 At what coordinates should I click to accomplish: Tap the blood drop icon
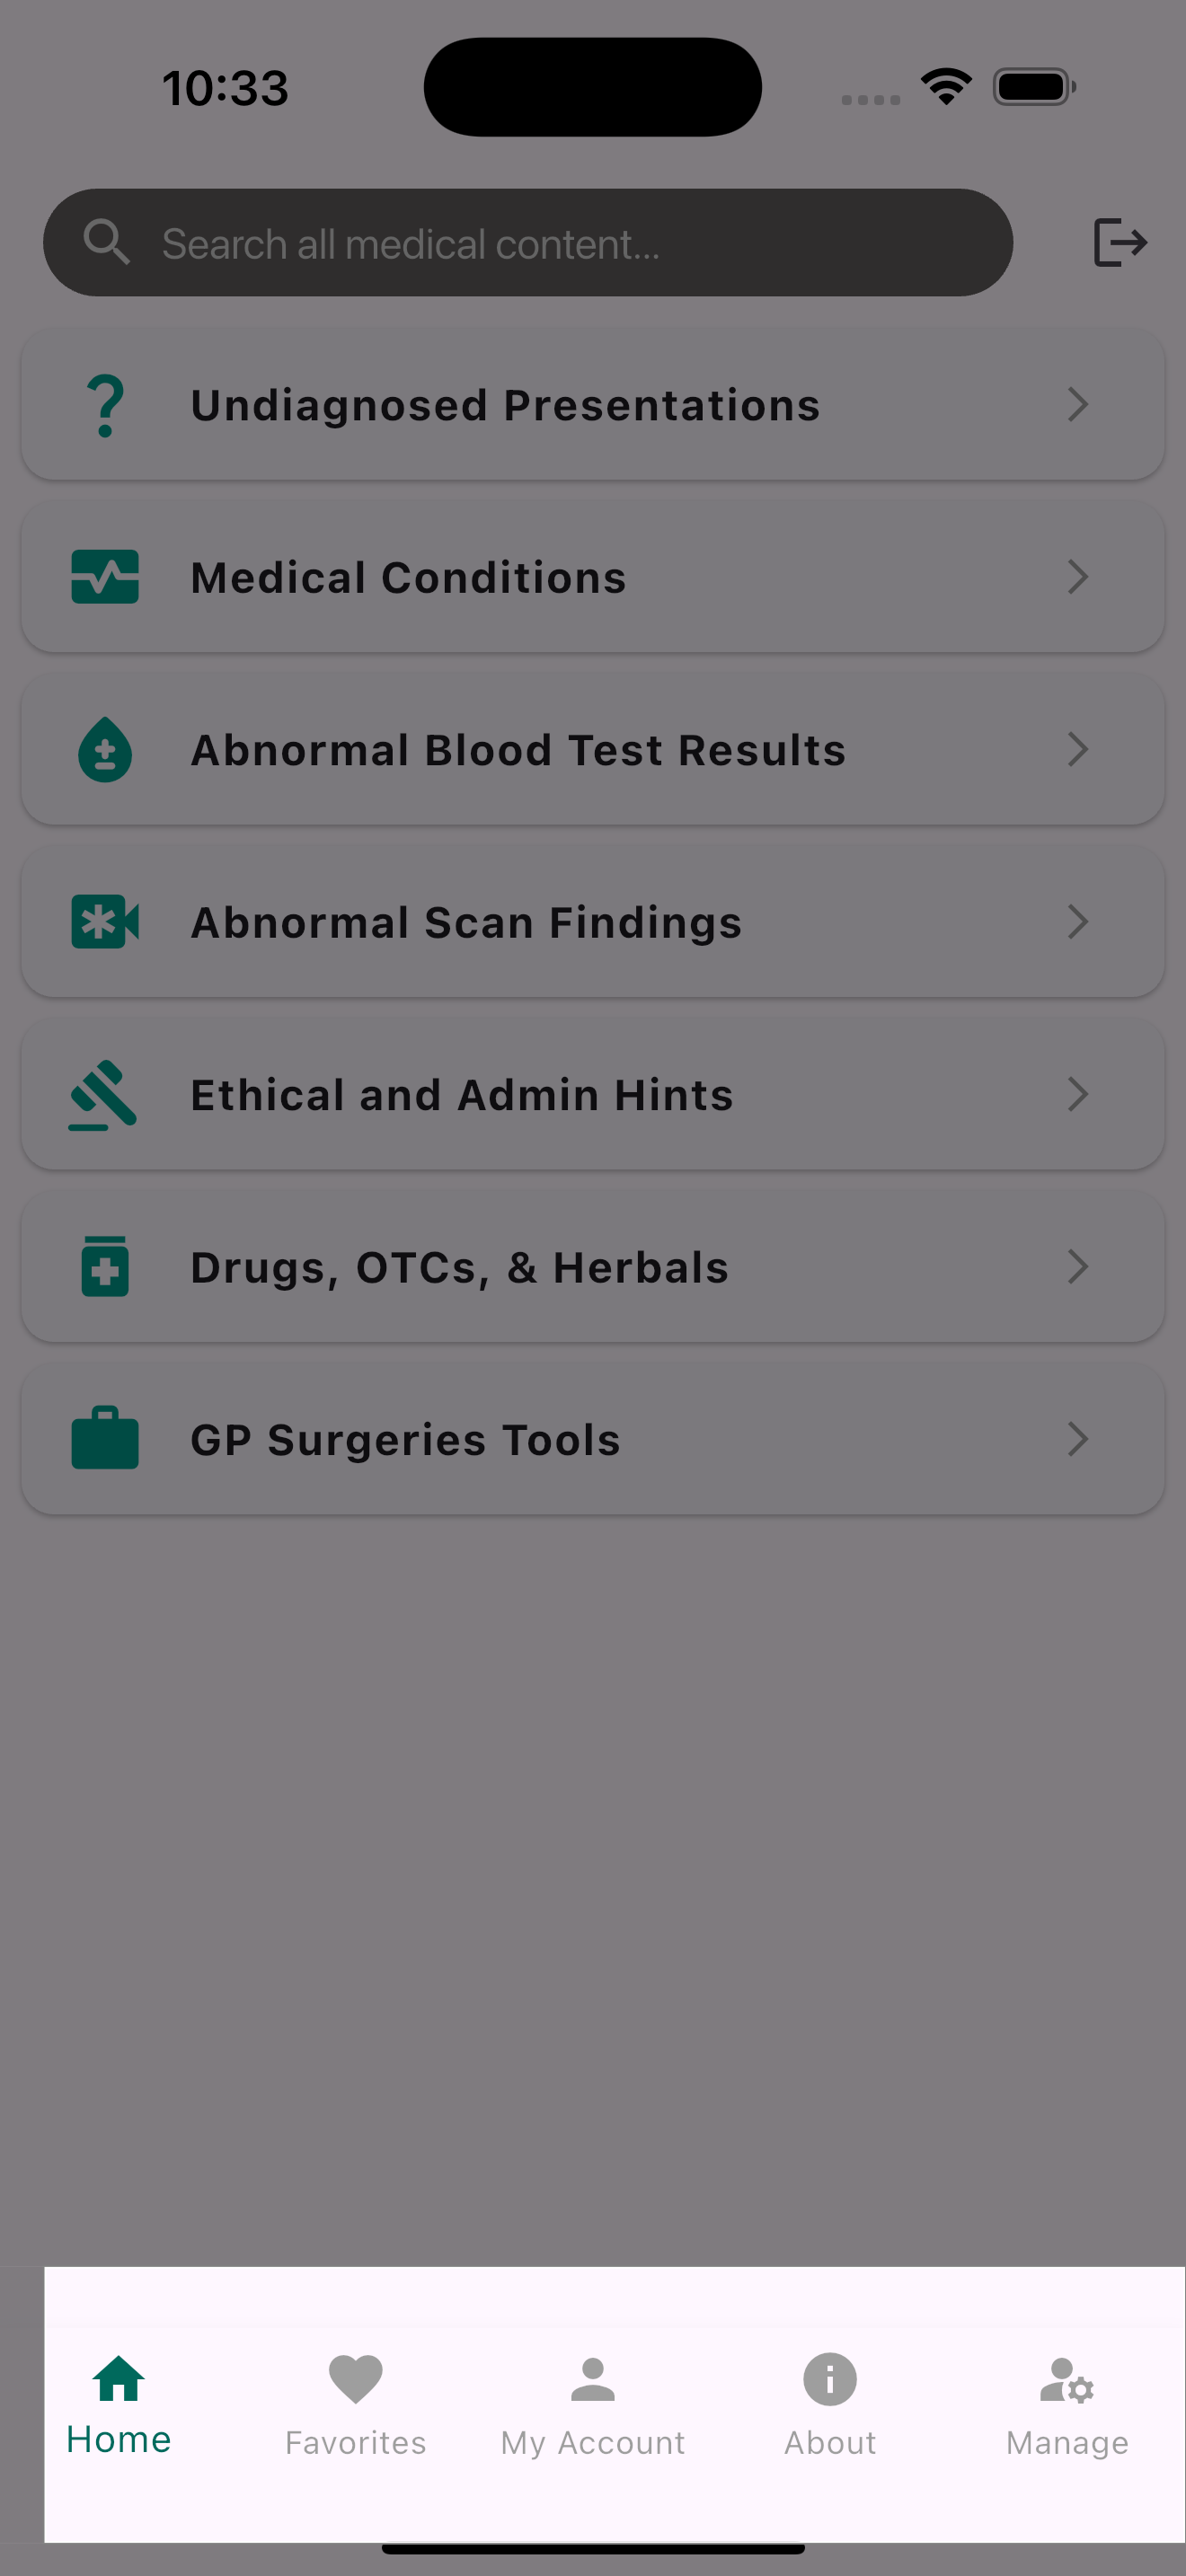[105, 750]
